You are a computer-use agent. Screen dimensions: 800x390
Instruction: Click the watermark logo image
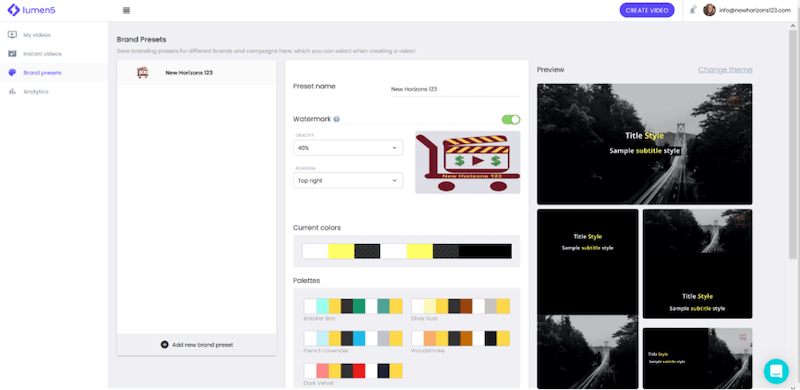(x=468, y=162)
